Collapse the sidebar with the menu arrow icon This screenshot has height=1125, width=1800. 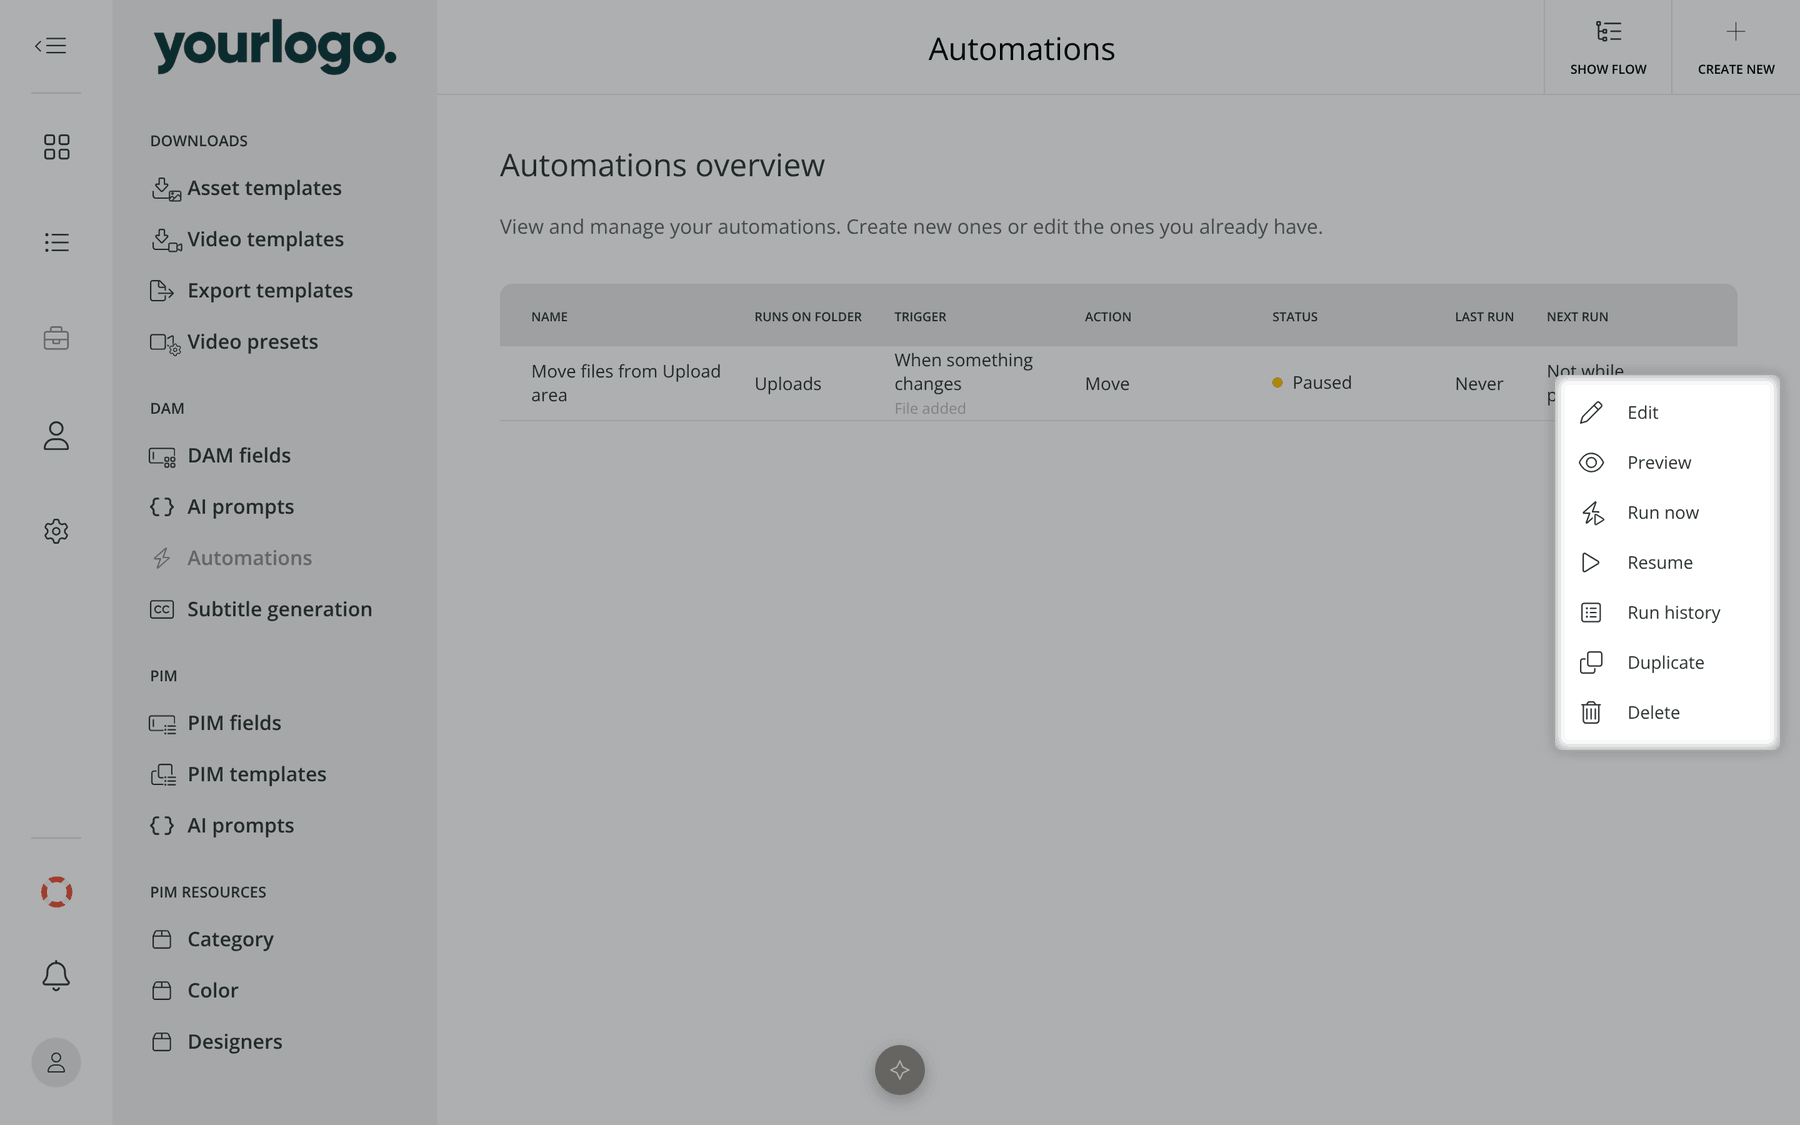click(51, 46)
